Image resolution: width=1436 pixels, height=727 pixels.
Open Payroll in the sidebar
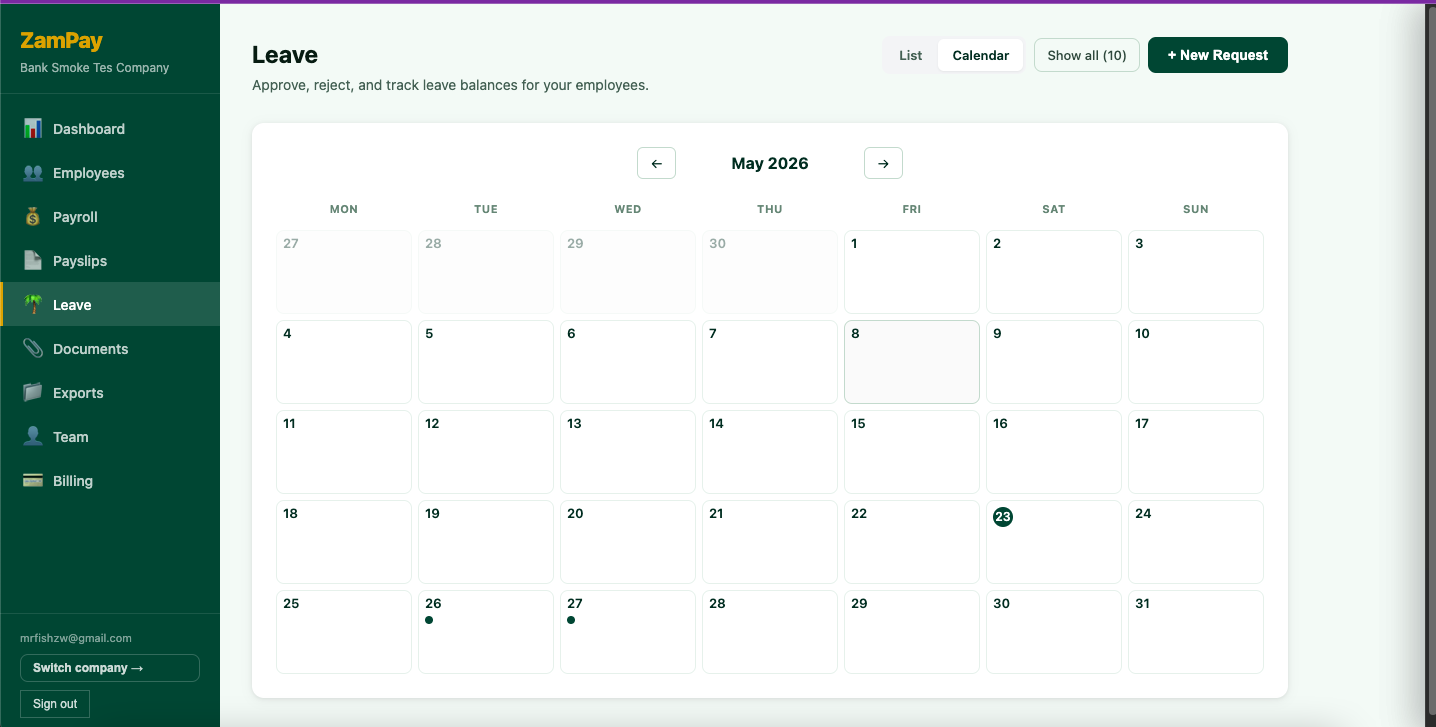click(110, 217)
